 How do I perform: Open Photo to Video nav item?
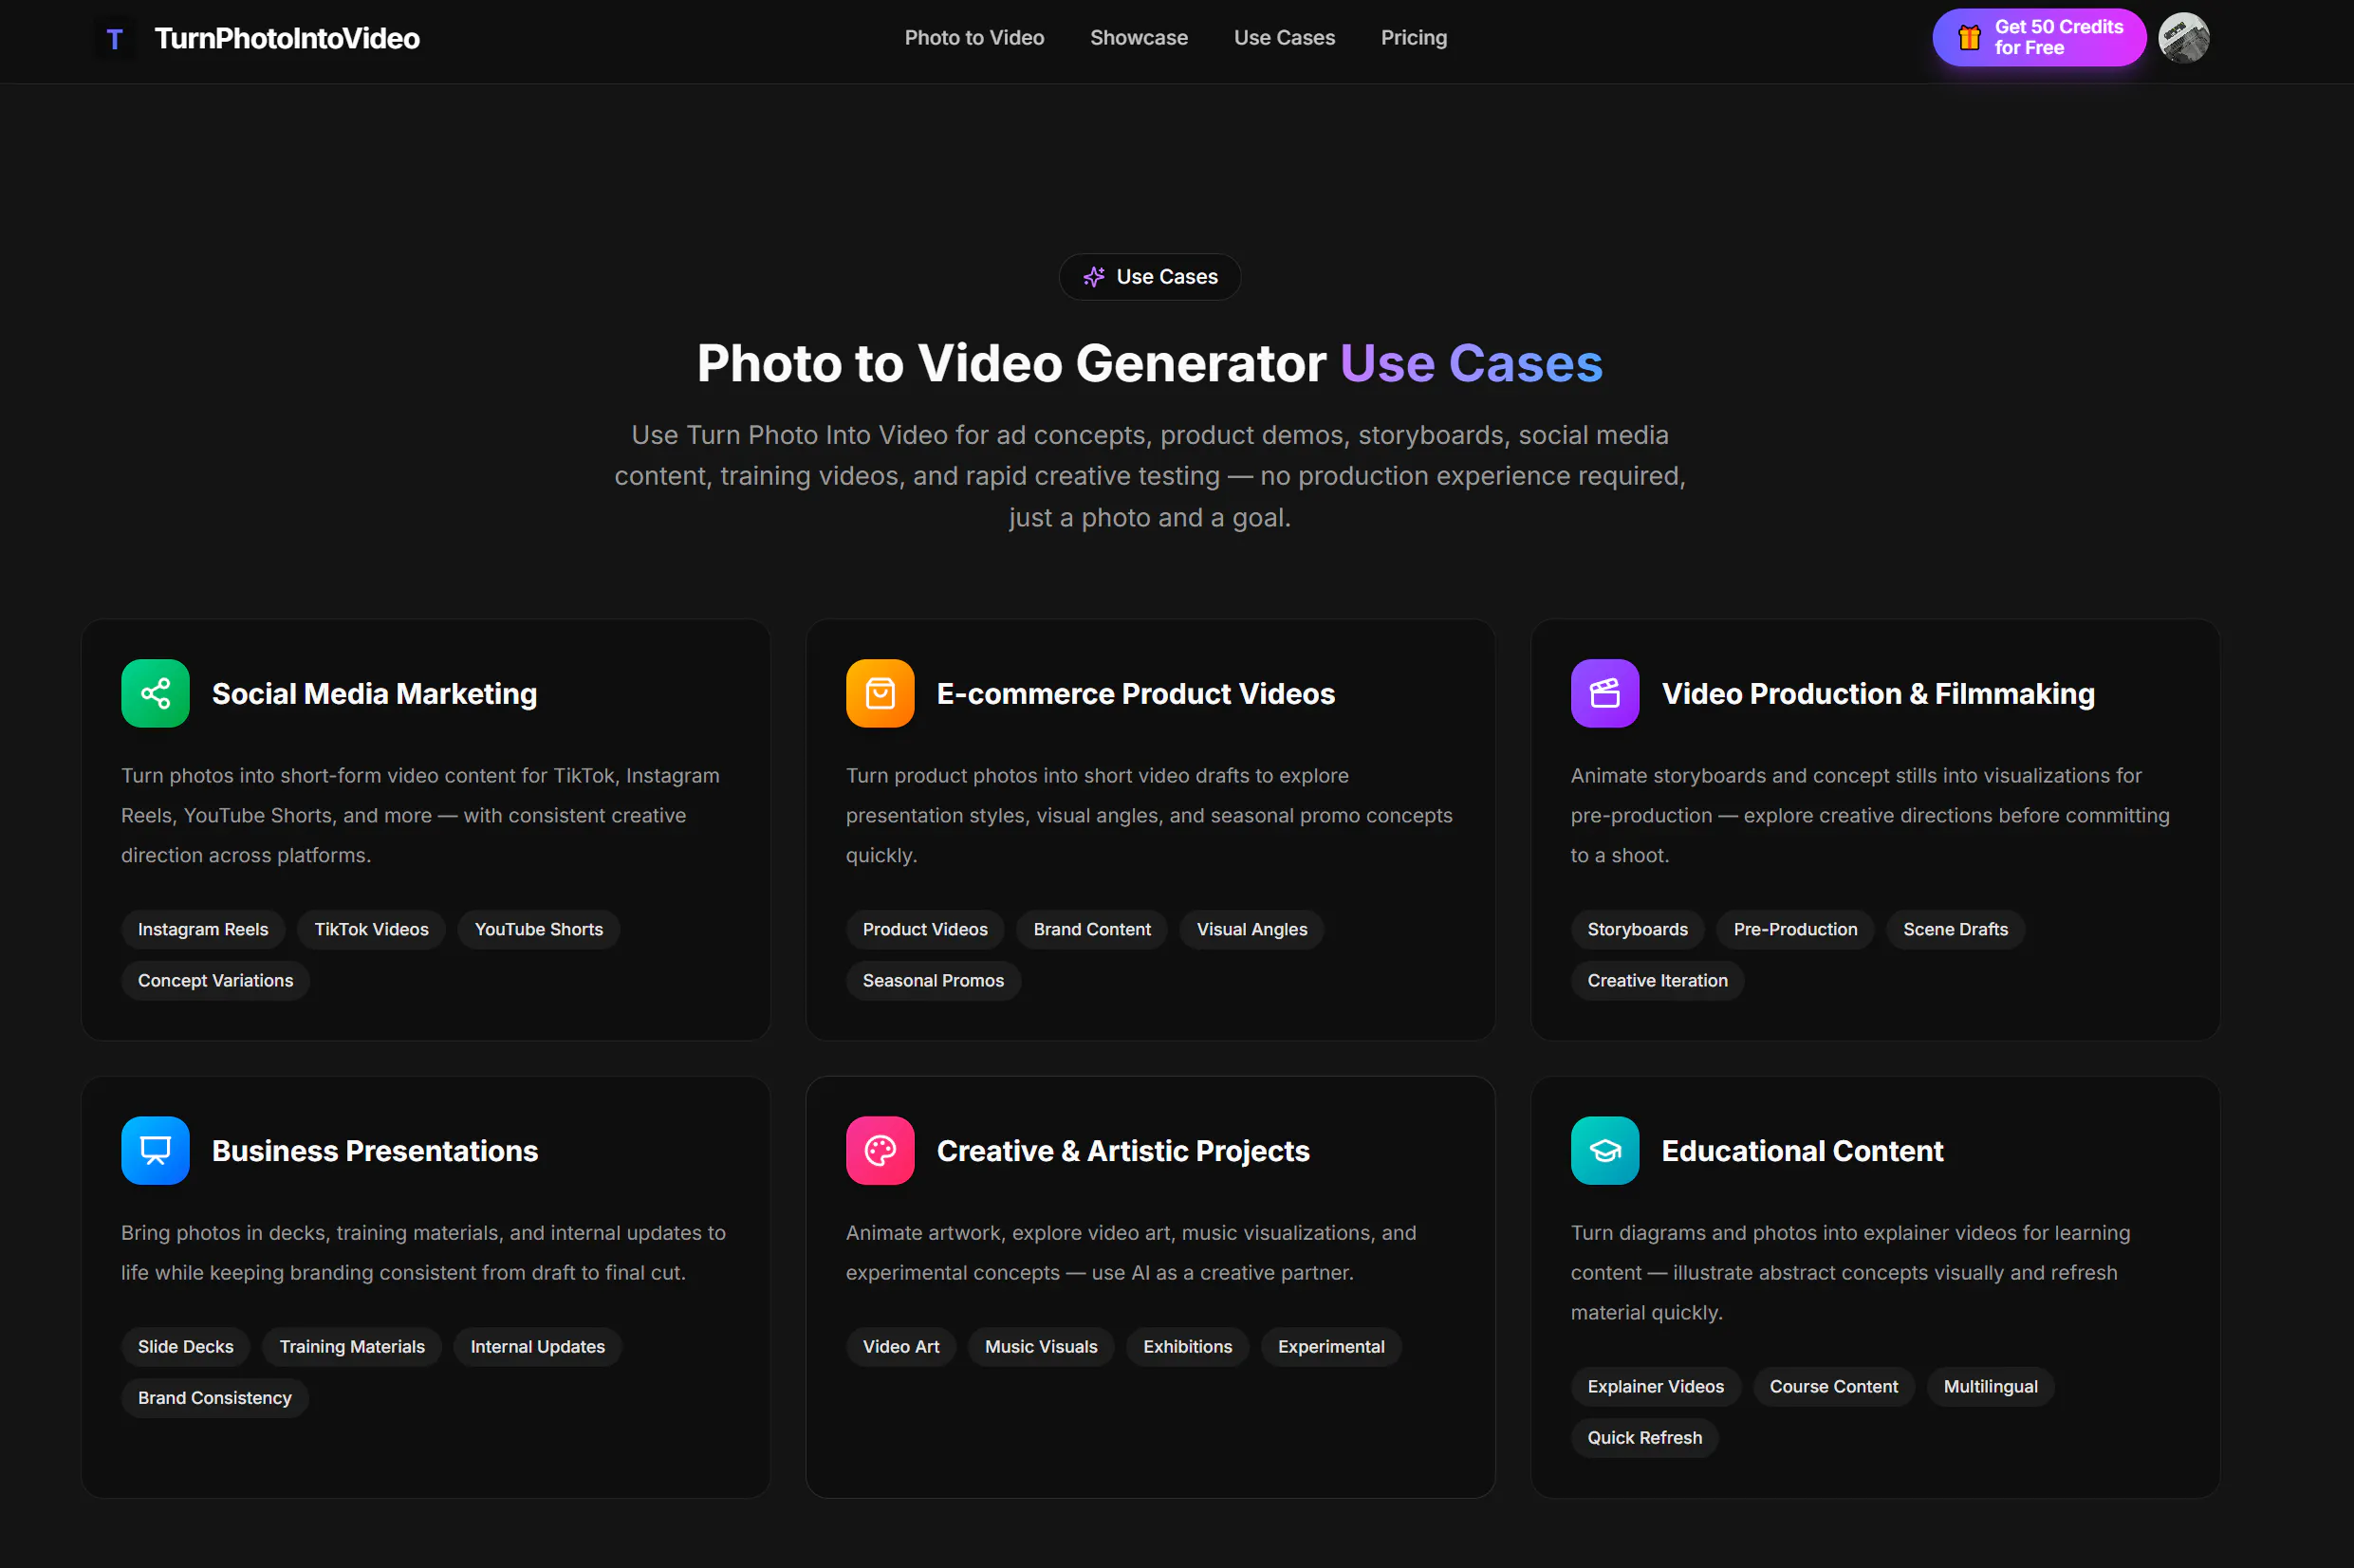(x=974, y=38)
